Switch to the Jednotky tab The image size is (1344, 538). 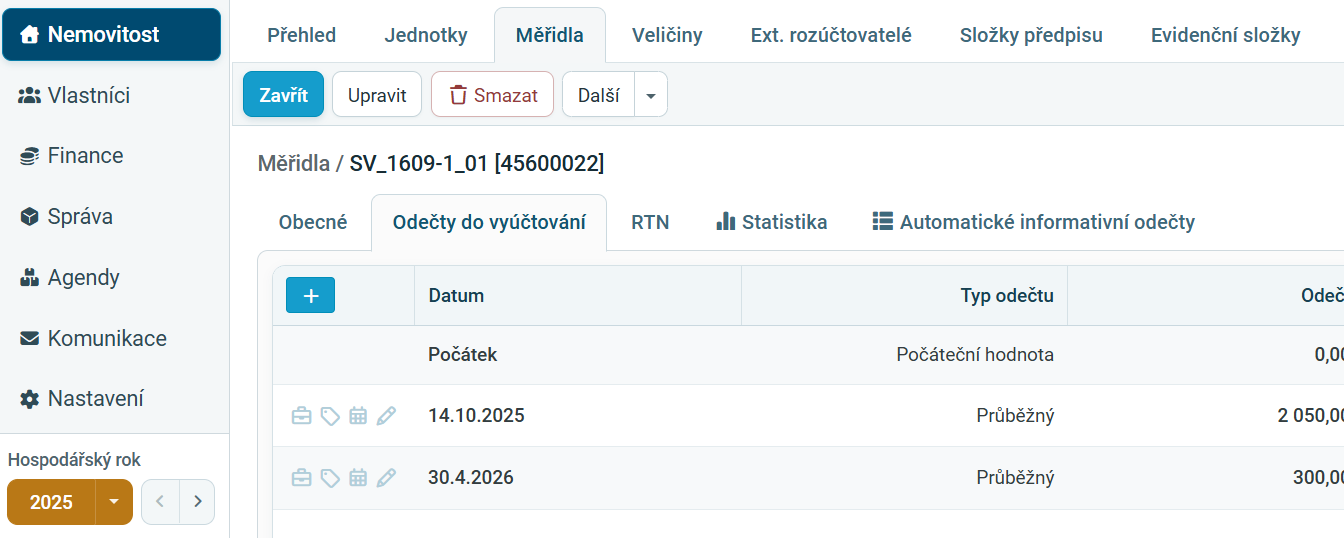pyautogui.click(x=426, y=35)
